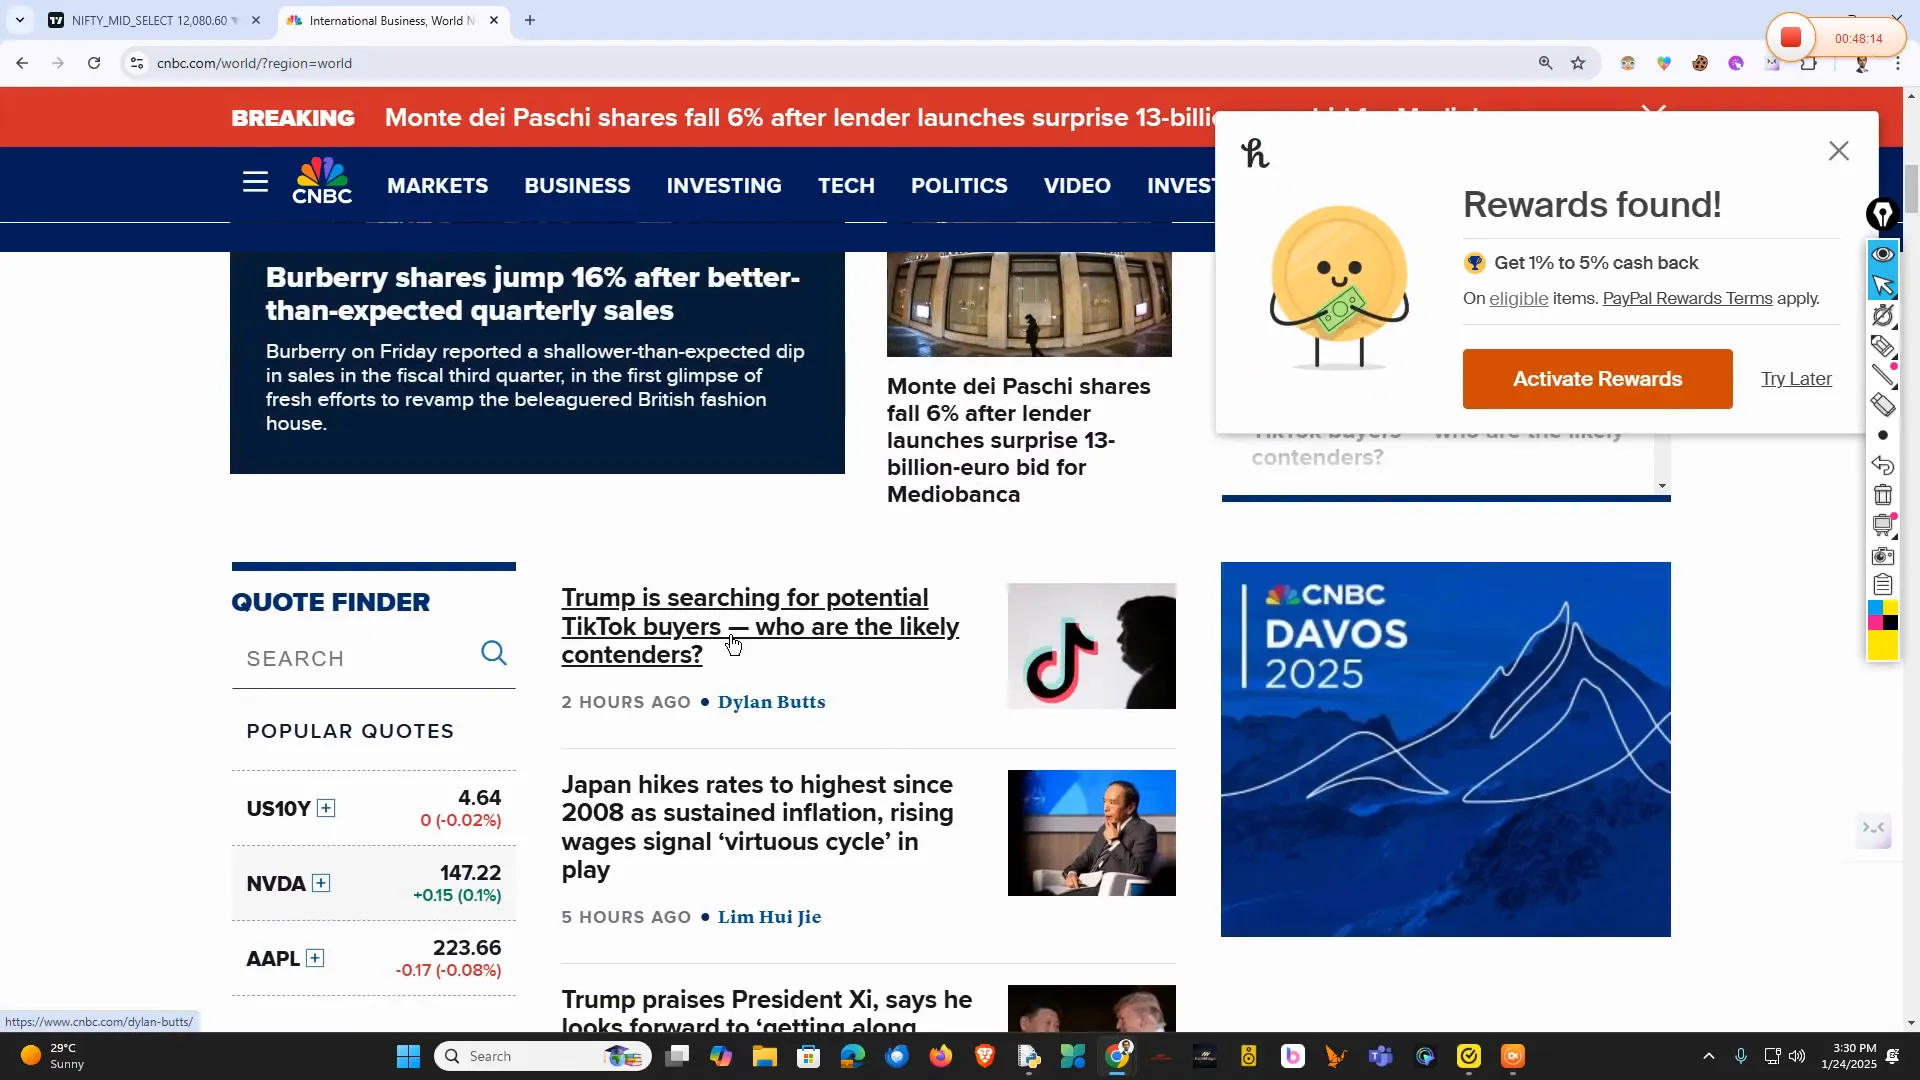Open the MARKETS menu item
The image size is (1920, 1080).
[x=437, y=186]
